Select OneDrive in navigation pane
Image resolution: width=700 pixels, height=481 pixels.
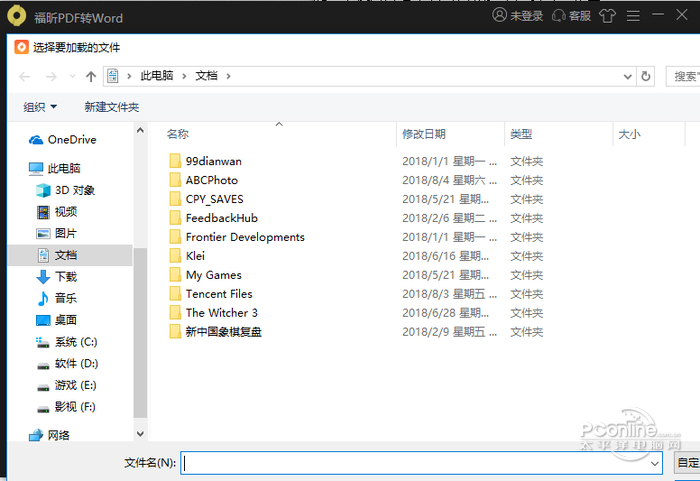(x=62, y=140)
